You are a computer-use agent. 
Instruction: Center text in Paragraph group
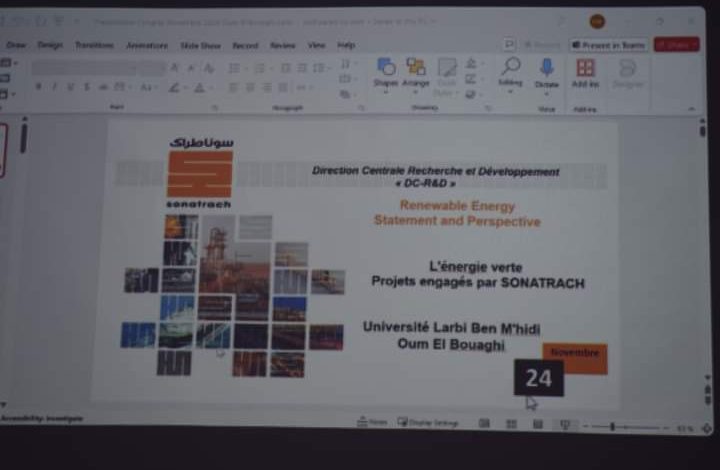(250, 87)
